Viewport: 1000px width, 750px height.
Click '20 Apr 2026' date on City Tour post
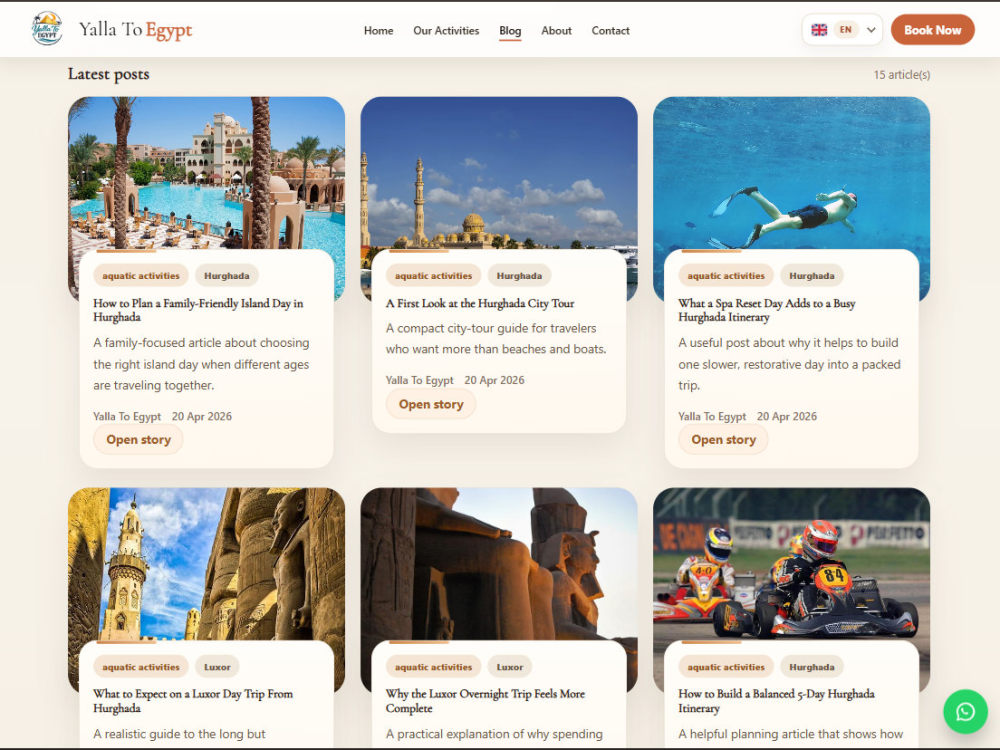point(494,380)
